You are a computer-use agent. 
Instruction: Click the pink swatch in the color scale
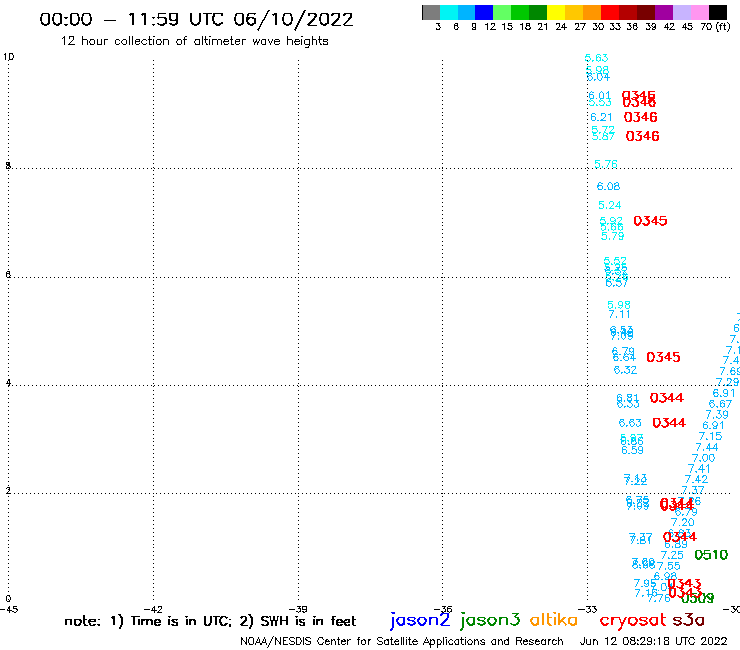[700, 12]
